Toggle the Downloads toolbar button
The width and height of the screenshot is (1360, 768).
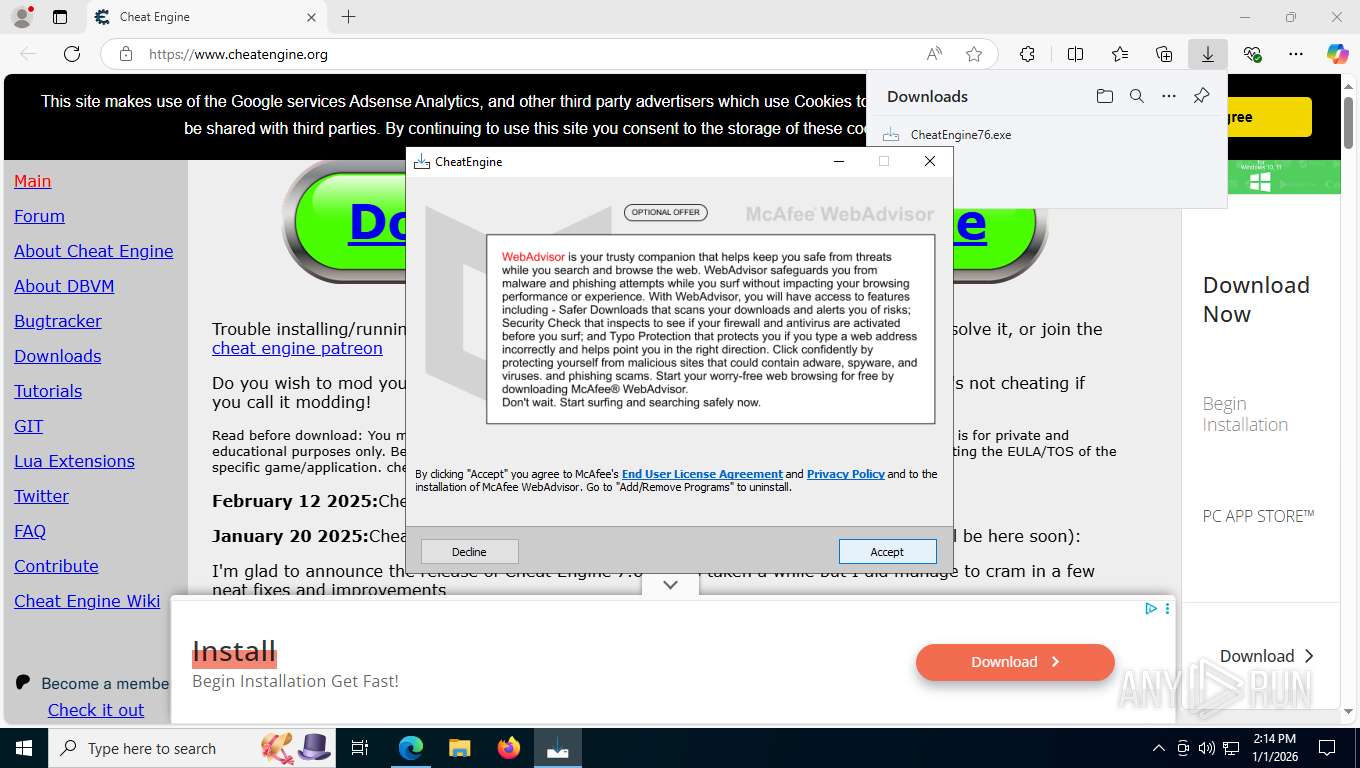pos(1208,54)
